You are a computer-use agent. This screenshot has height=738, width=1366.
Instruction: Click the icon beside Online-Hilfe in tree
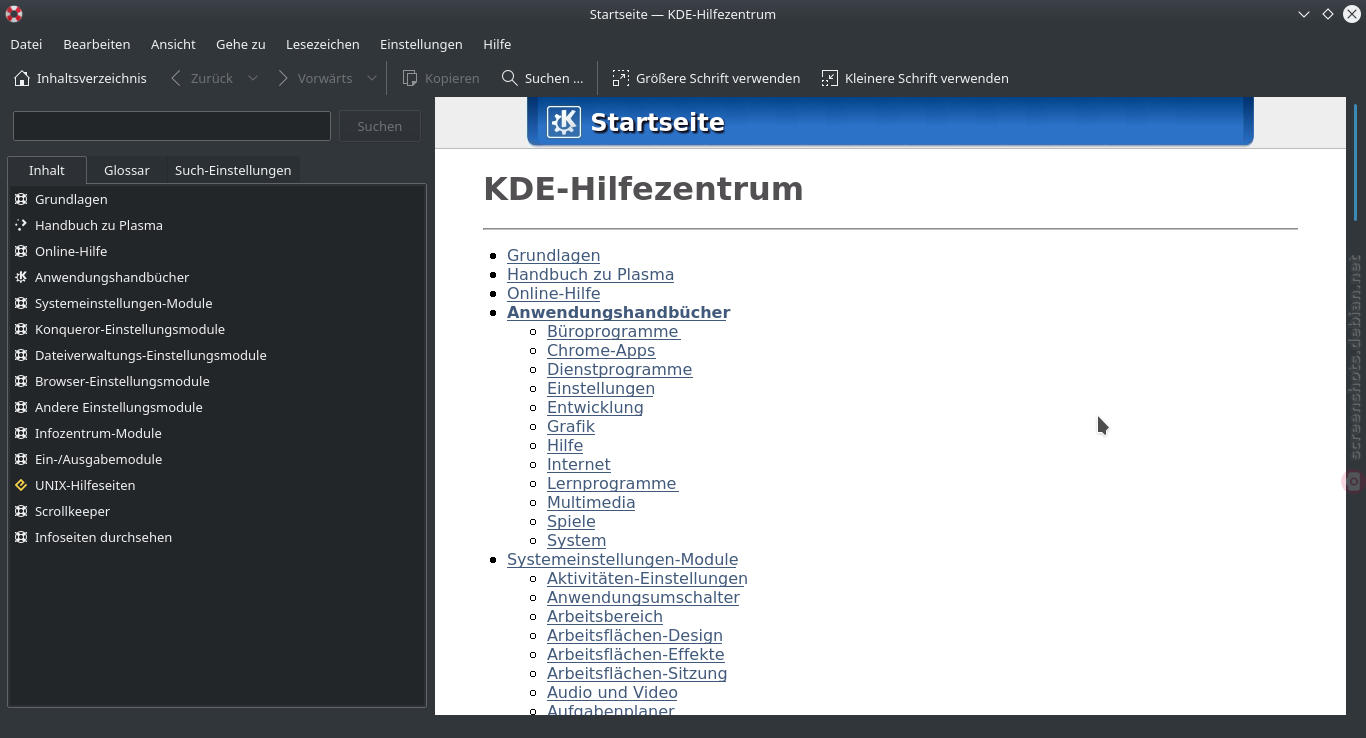(21, 251)
